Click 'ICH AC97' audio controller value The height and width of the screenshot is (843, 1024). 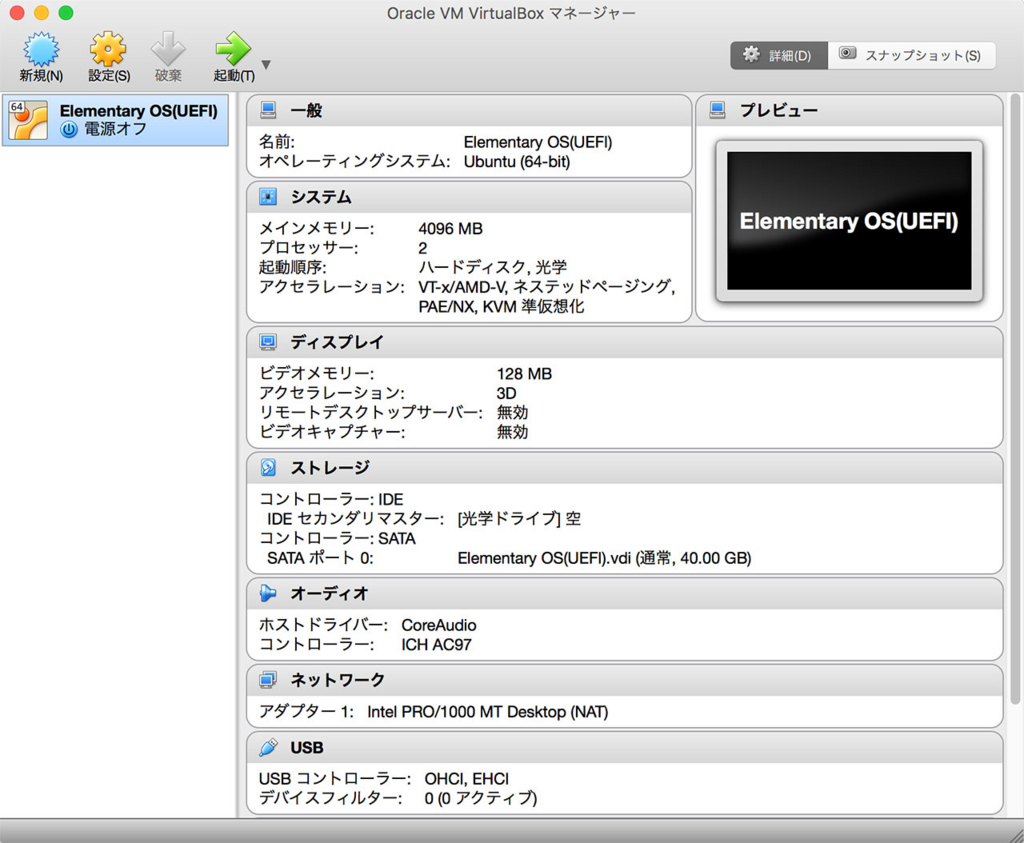436,645
